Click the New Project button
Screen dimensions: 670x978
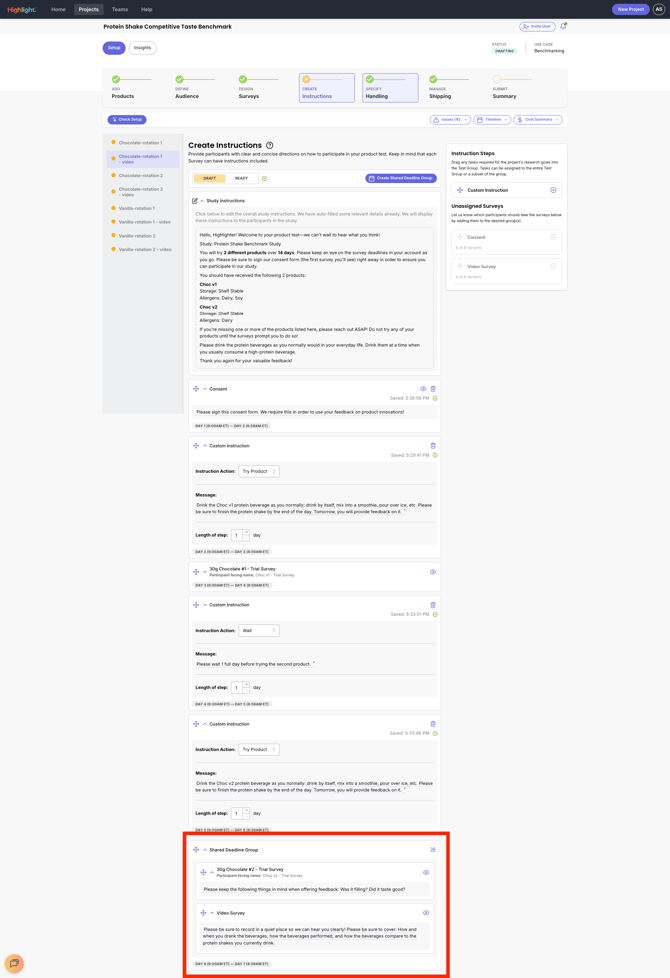(x=630, y=9)
